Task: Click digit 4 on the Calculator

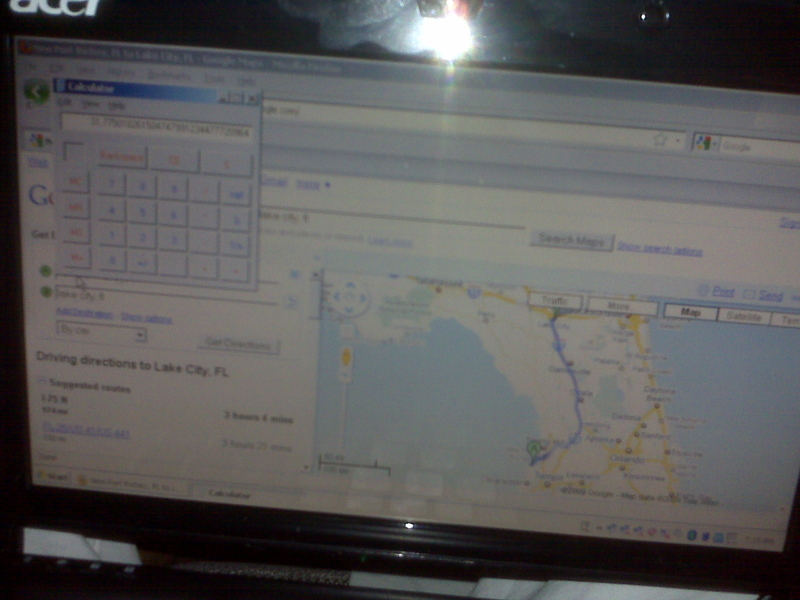Action: click(112, 210)
